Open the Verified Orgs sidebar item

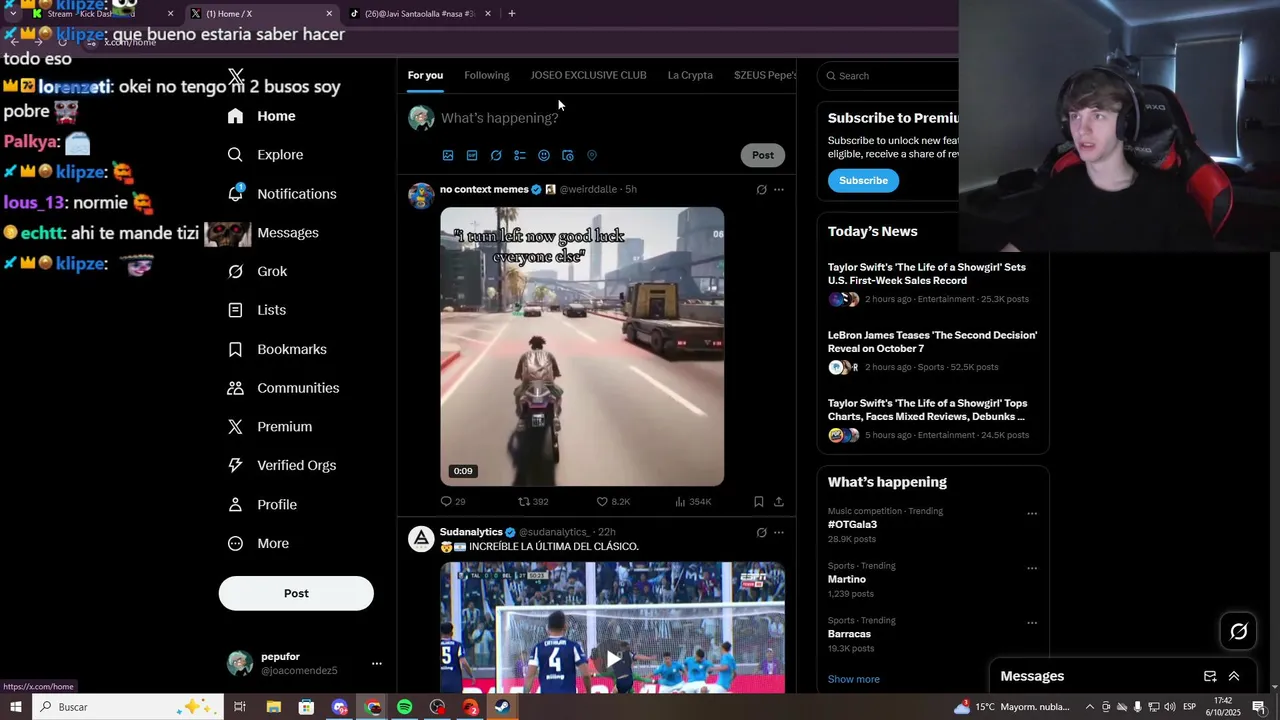pos(282,465)
